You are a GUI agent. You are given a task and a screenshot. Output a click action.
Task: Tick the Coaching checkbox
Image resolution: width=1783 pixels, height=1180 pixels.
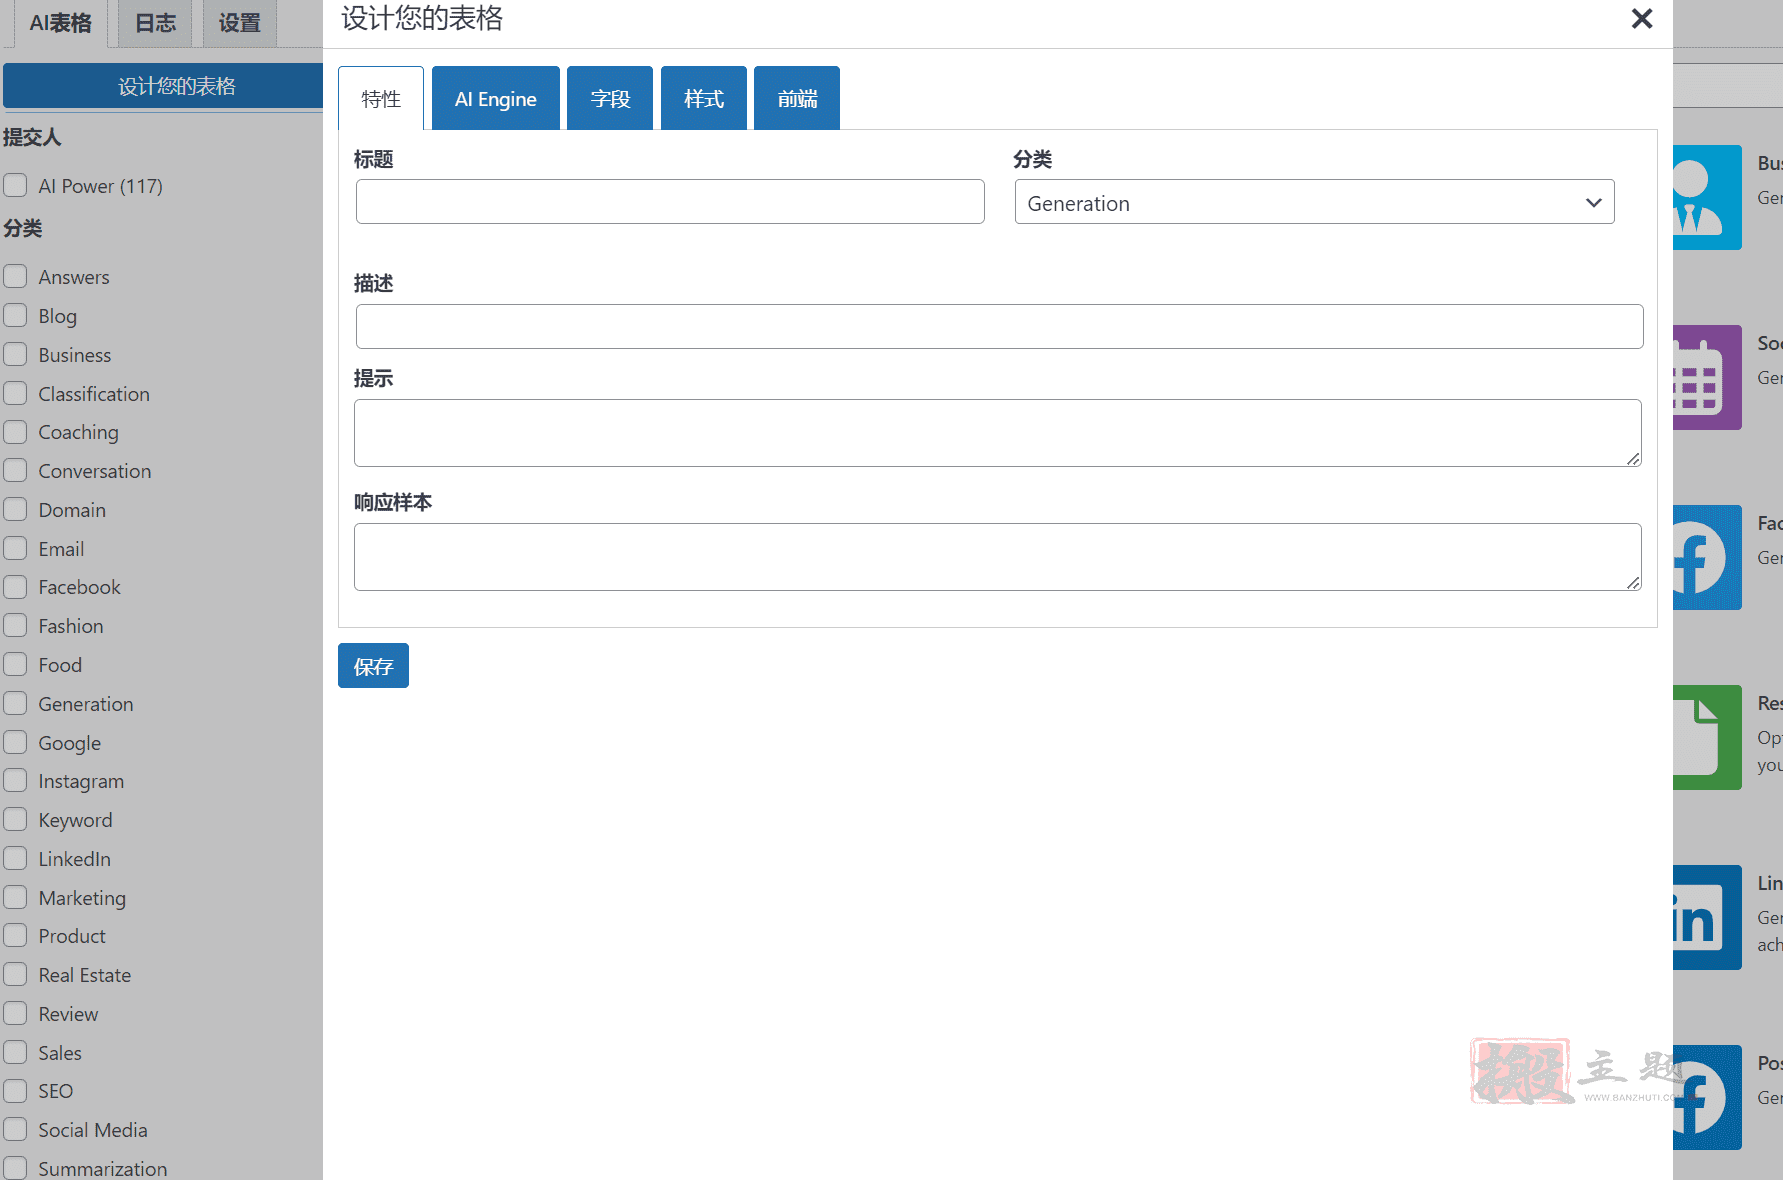15,431
